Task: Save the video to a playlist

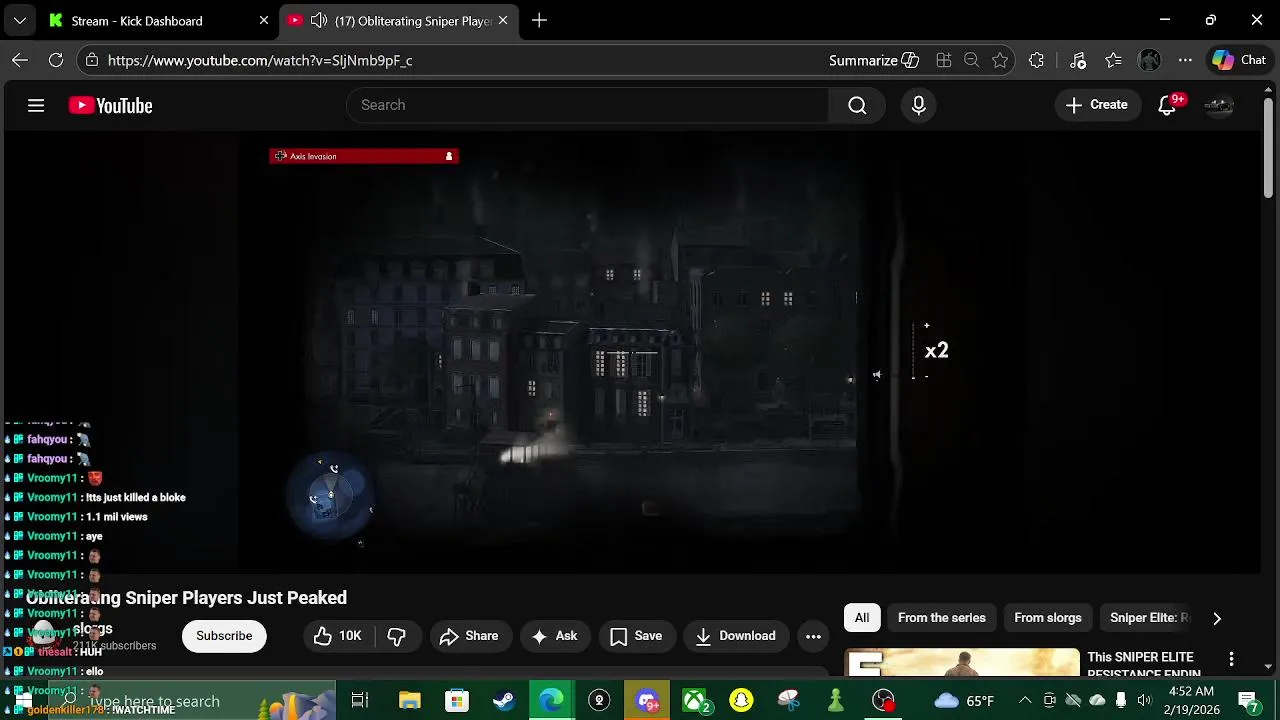Action: [636, 636]
